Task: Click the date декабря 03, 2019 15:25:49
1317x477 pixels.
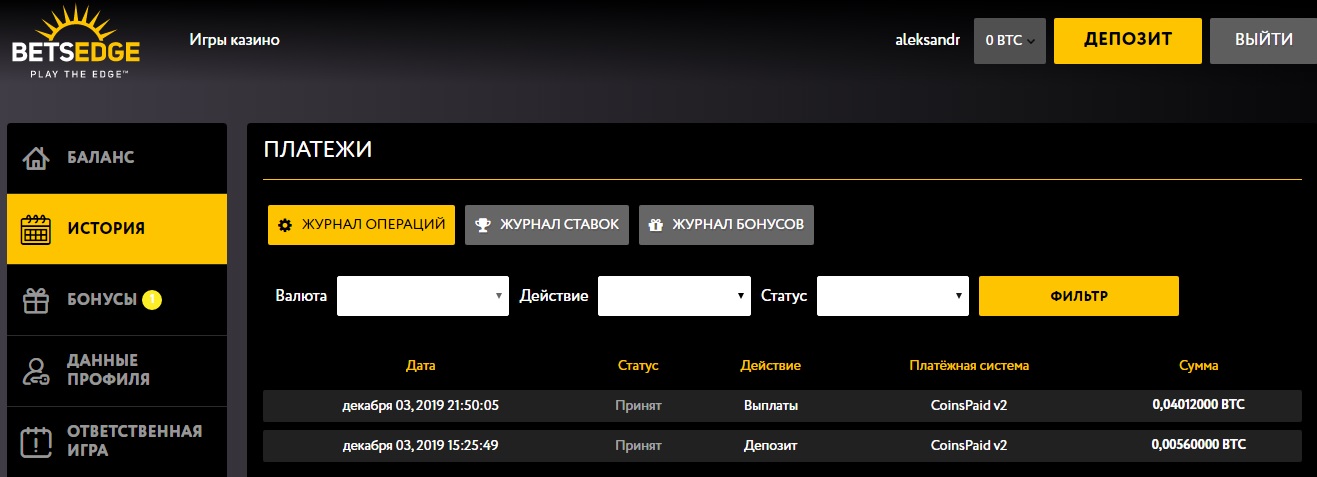Action: click(x=420, y=445)
